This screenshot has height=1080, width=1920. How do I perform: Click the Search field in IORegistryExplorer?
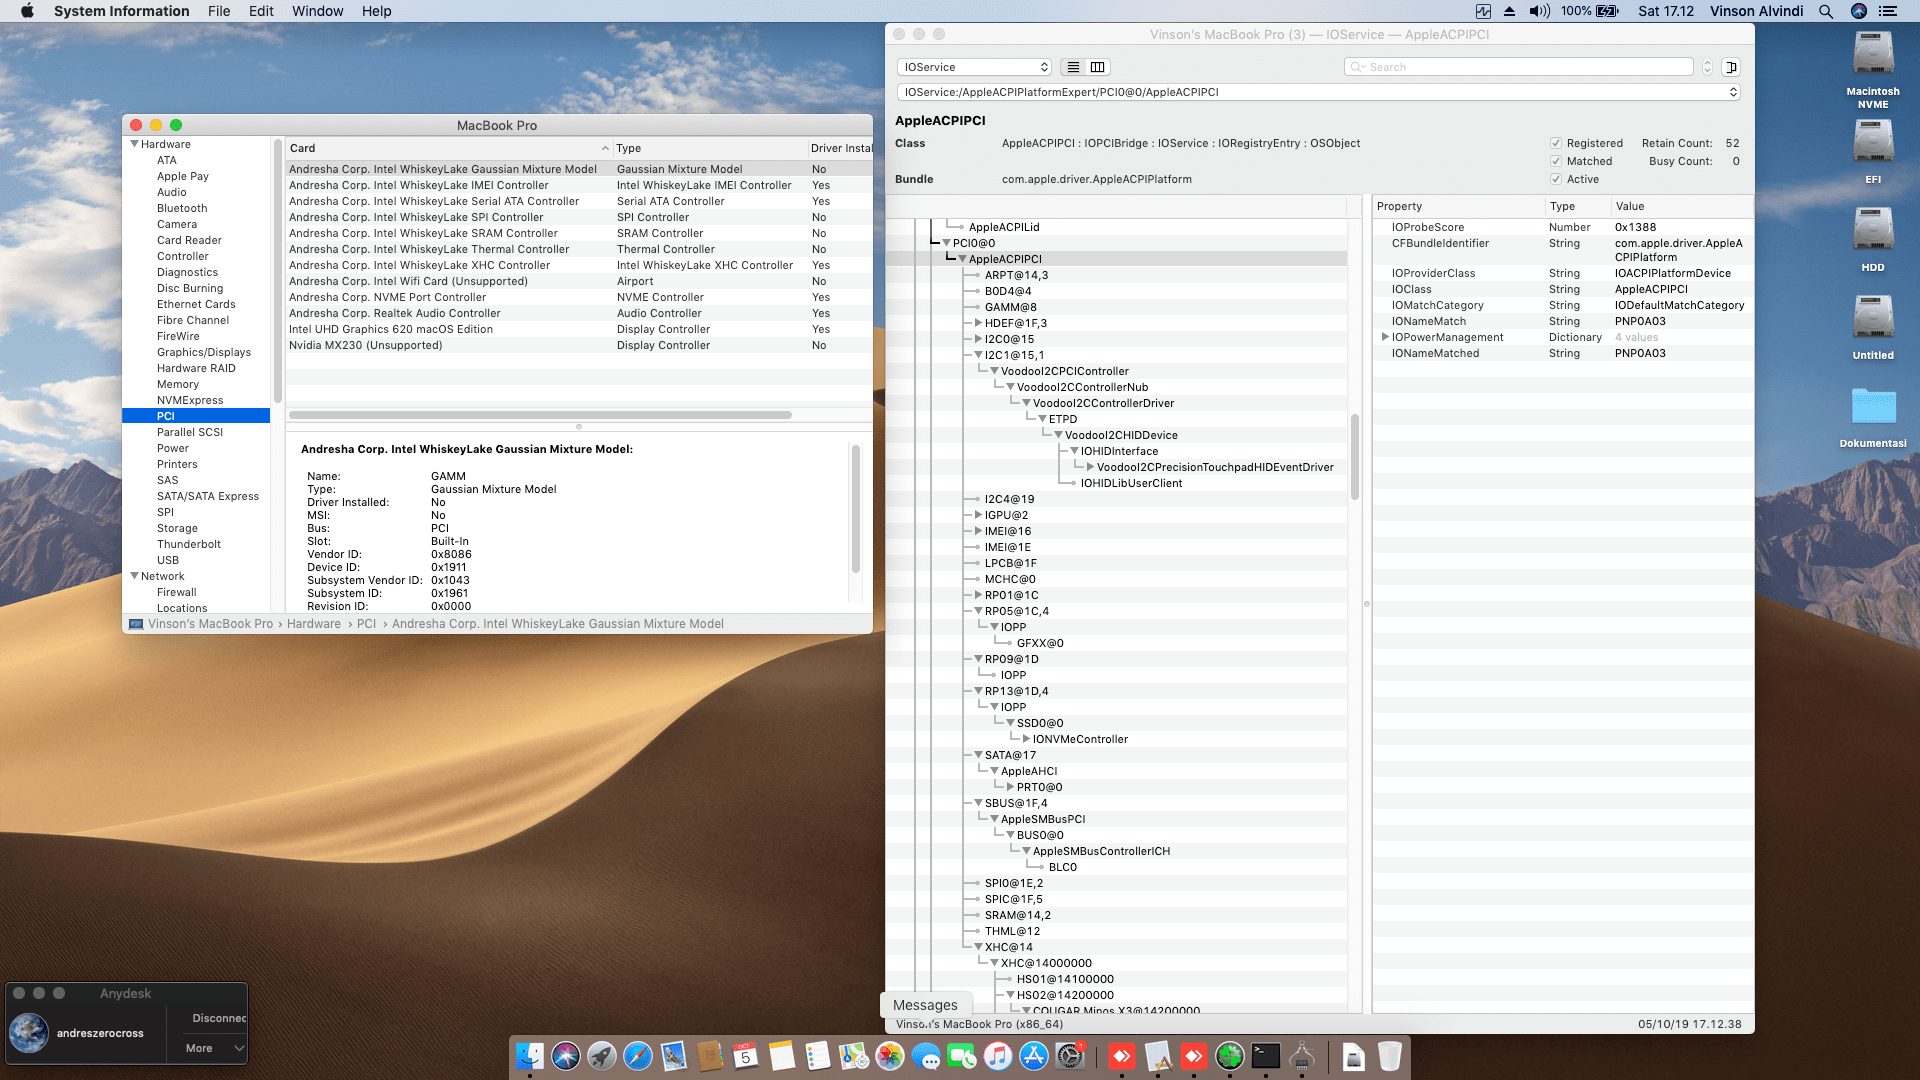(x=1520, y=66)
